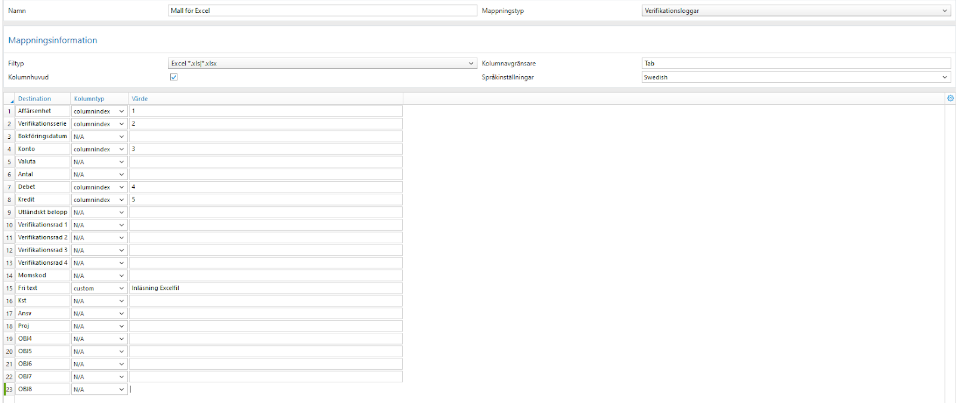Select row 15 Fri text header
958x403 pixels.
tap(9, 288)
